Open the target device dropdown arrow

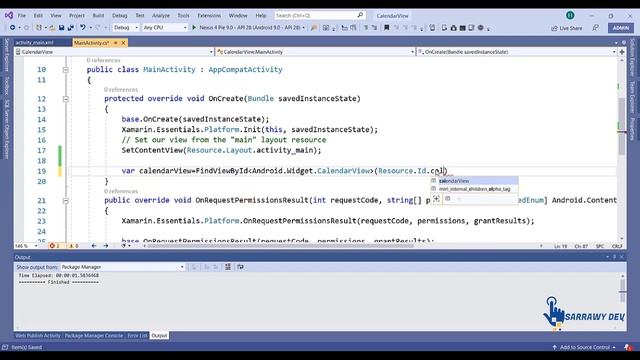coord(303,27)
